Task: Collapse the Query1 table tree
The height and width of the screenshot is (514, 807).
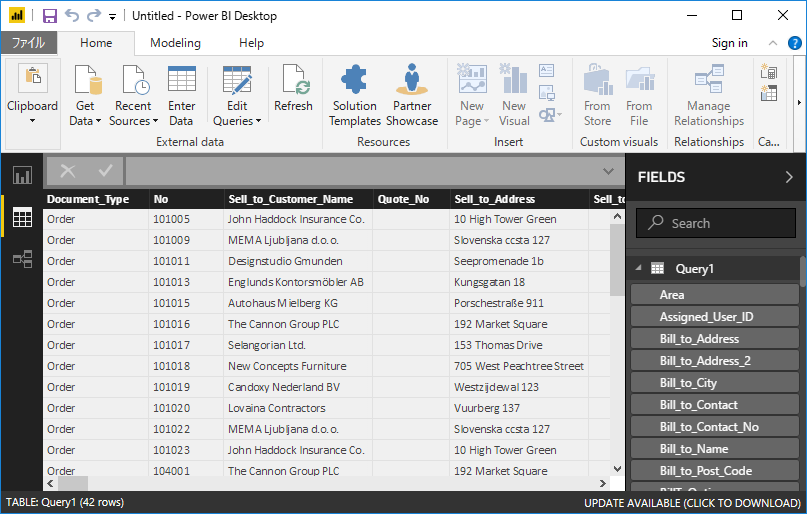Action: tap(638, 268)
